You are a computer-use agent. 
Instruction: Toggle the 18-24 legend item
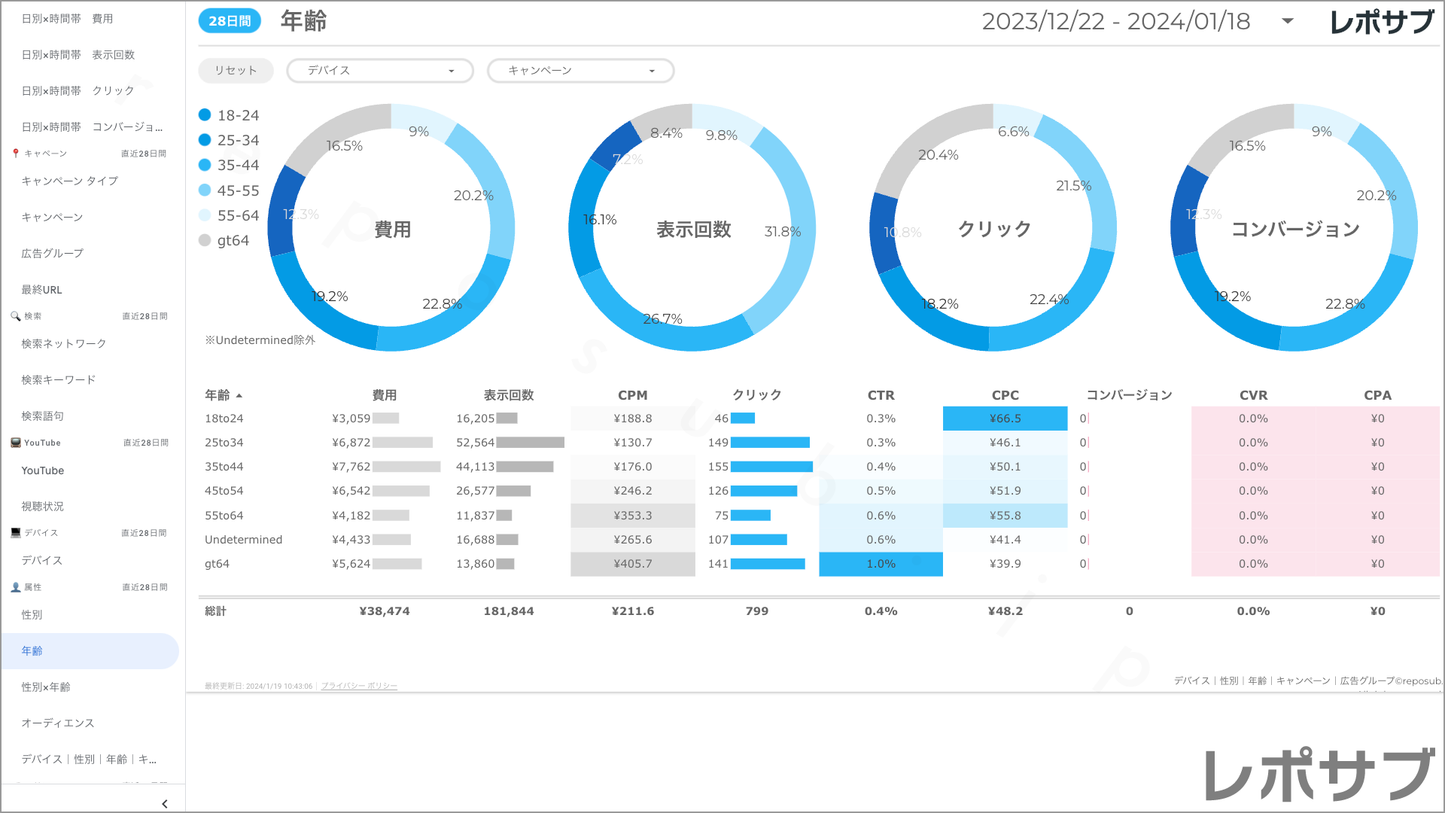click(x=229, y=115)
